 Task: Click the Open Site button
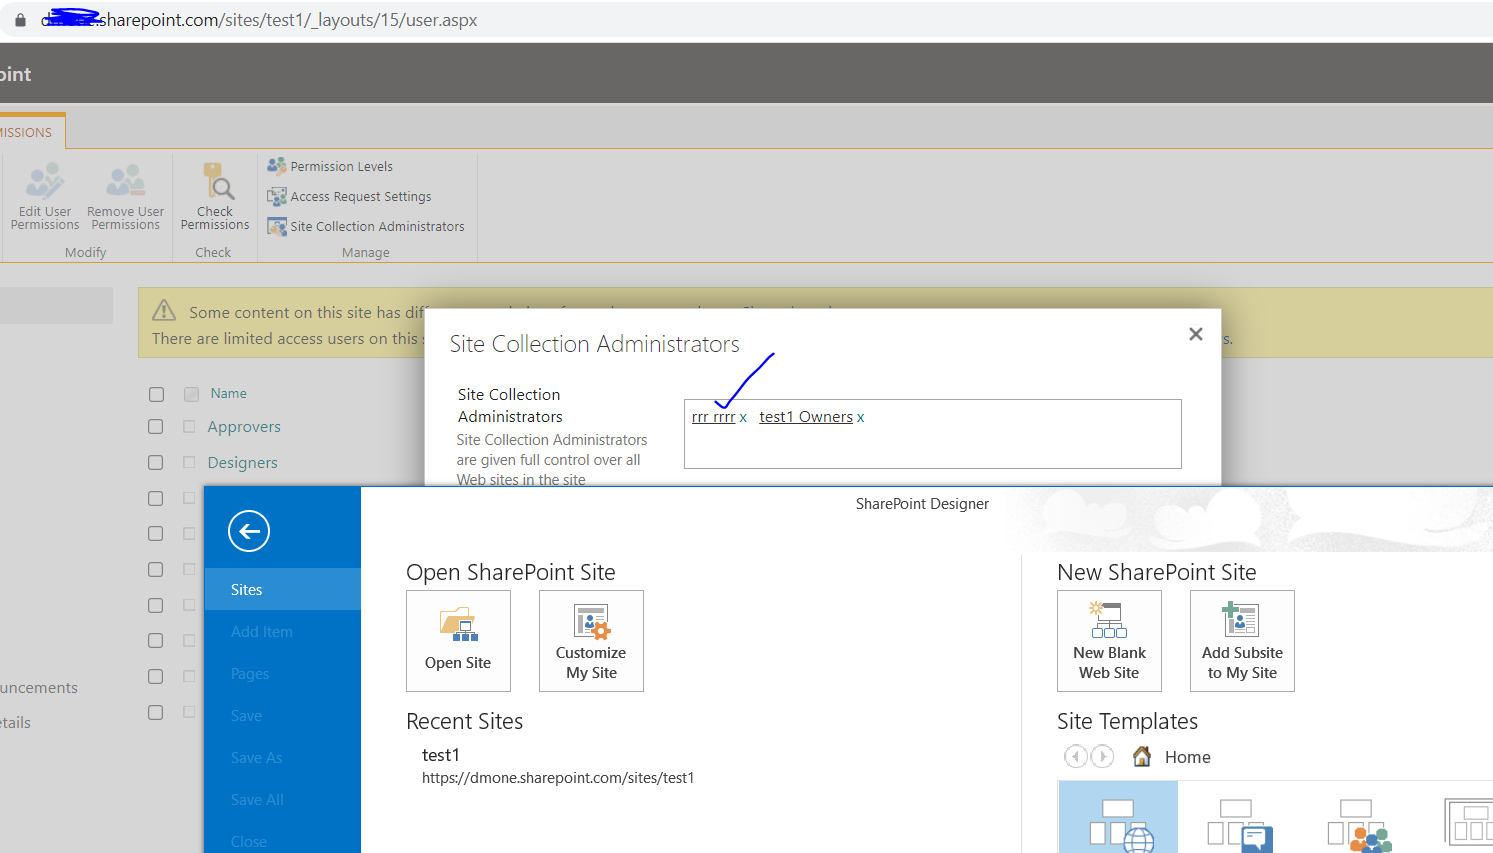(x=458, y=641)
